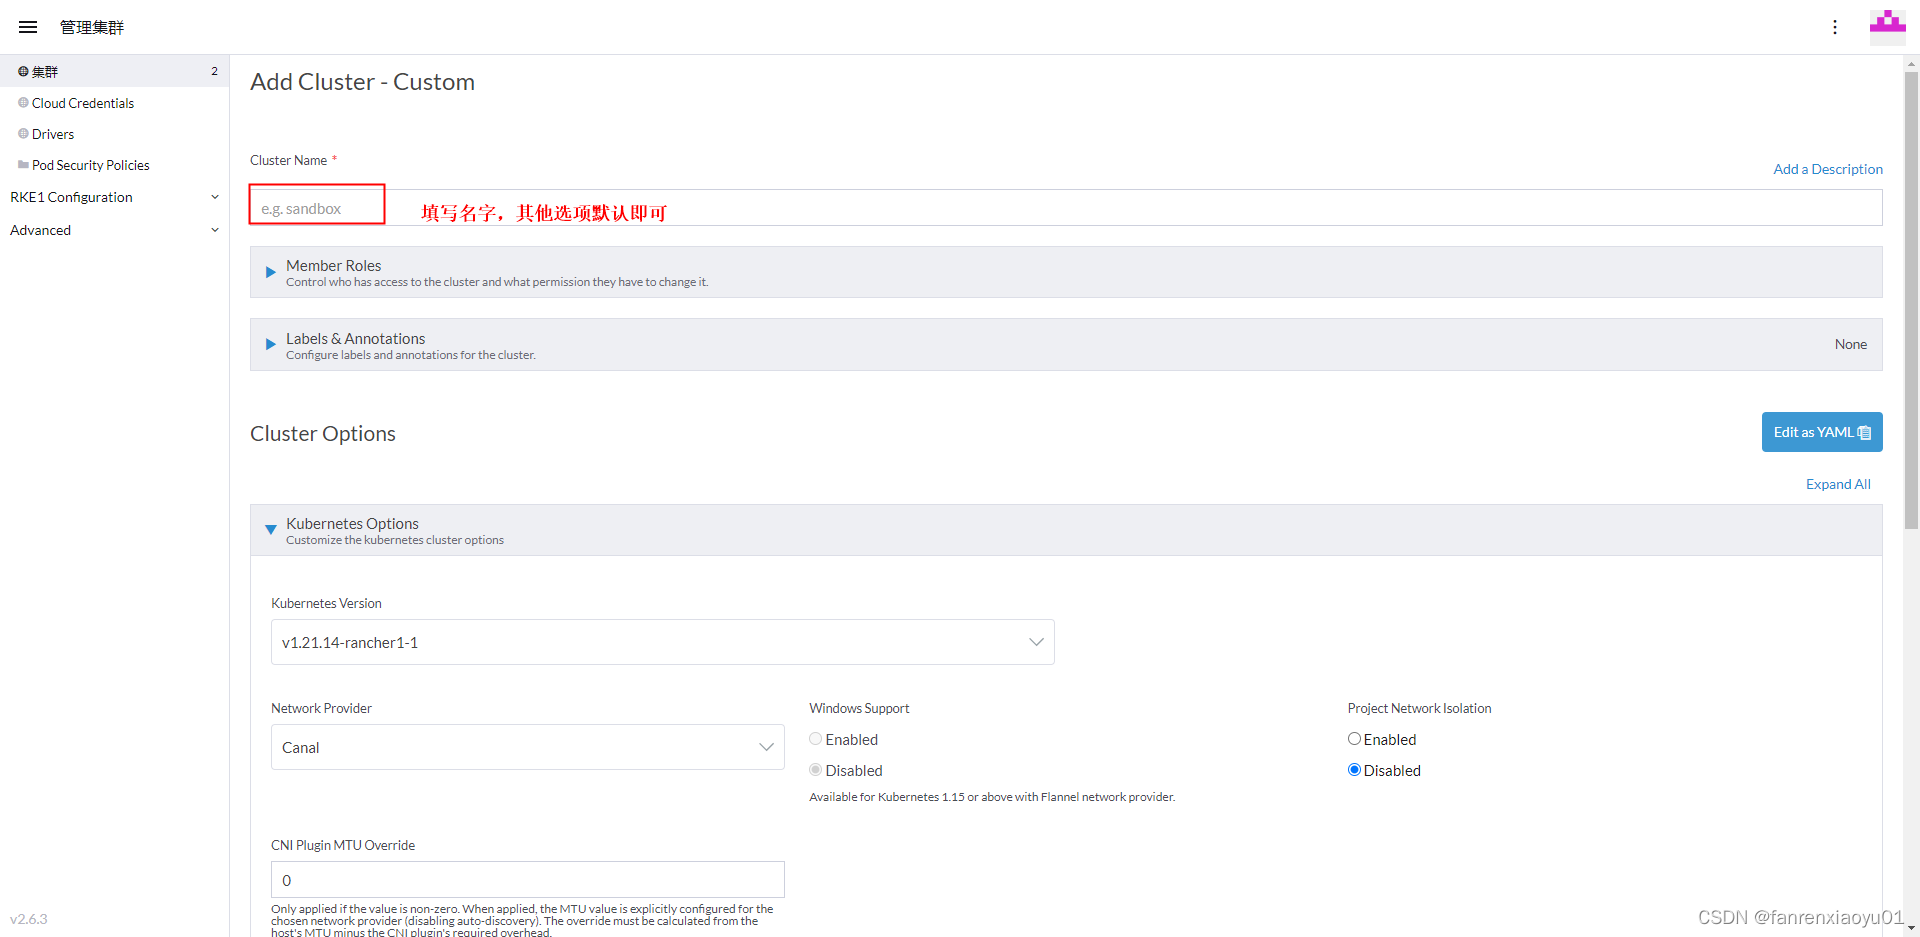Click the 管理集群 header title

(x=92, y=27)
